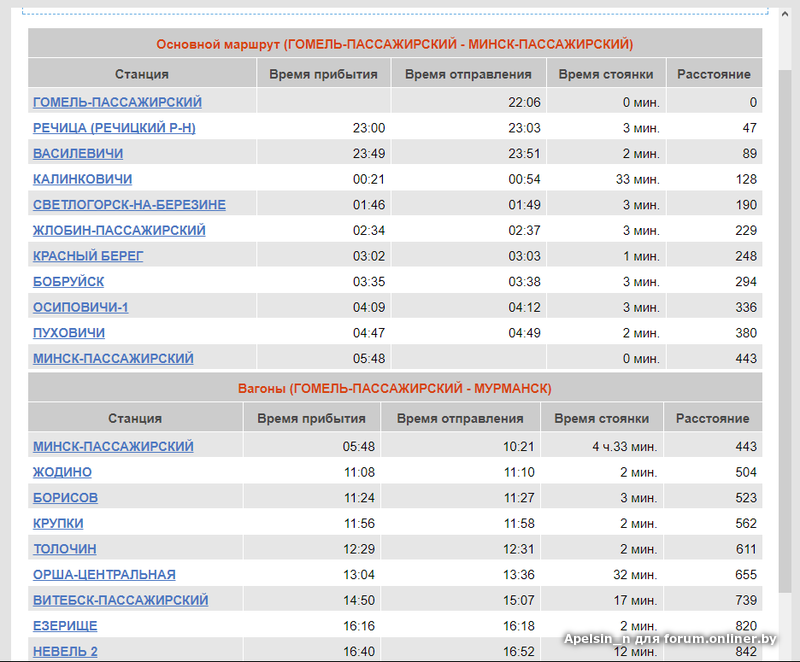The height and width of the screenshot is (662, 800).
Task: Click the 17 мин. stop at Витебск
Action: coord(636,600)
